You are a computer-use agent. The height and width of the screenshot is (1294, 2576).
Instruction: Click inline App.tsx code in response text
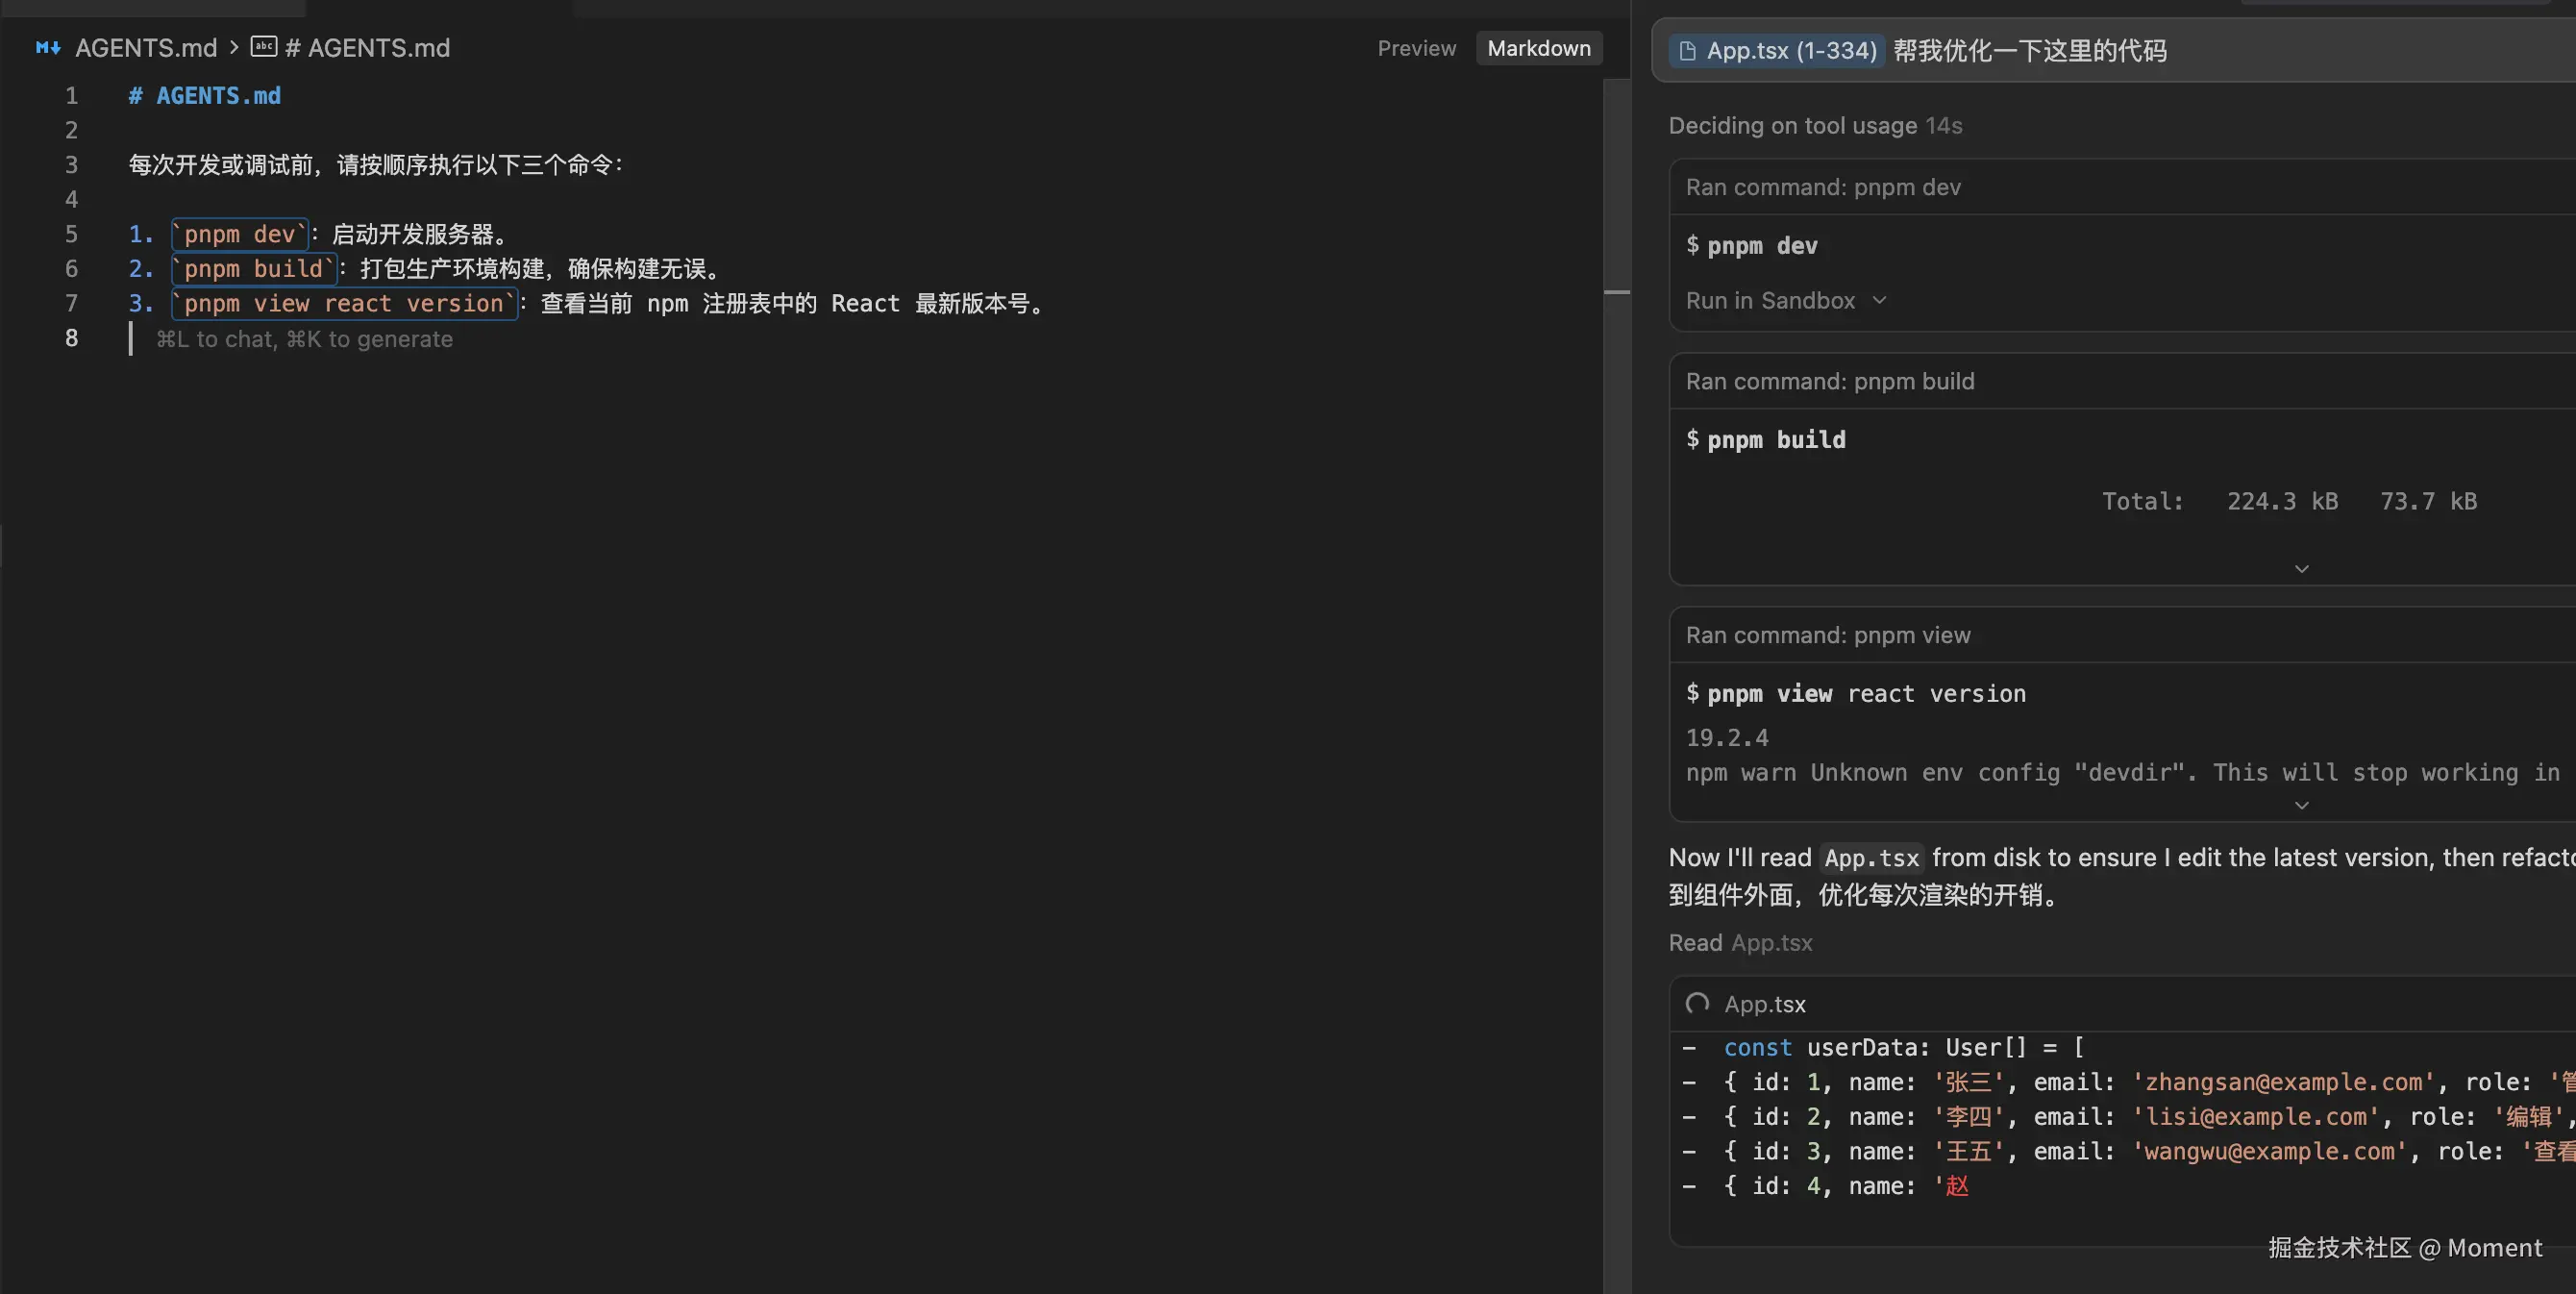(x=1871, y=858)
